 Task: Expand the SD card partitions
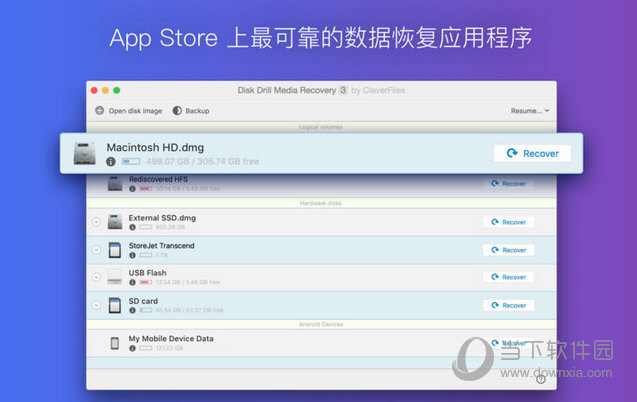96,305
